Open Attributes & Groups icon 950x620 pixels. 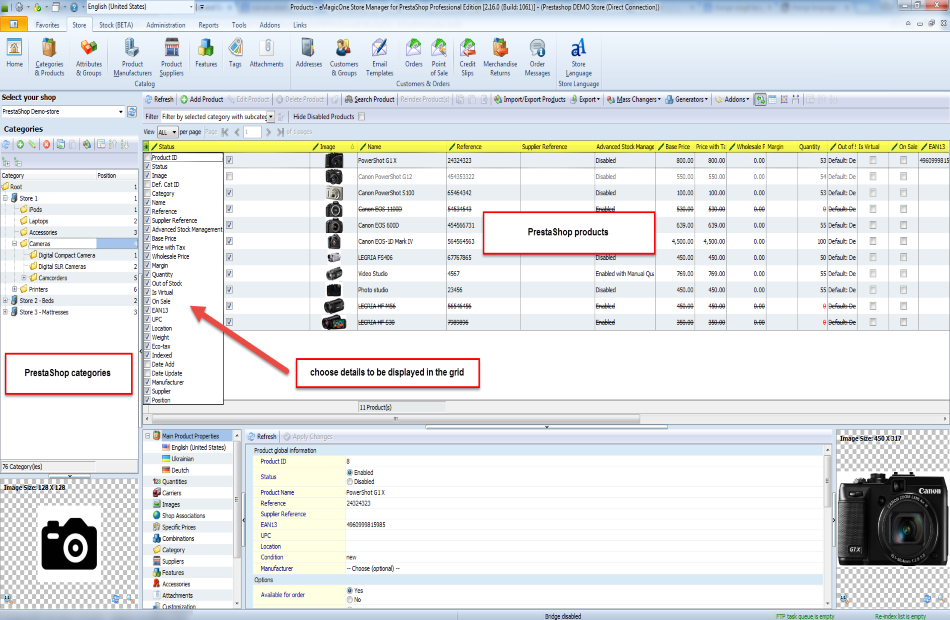point(88,57)
